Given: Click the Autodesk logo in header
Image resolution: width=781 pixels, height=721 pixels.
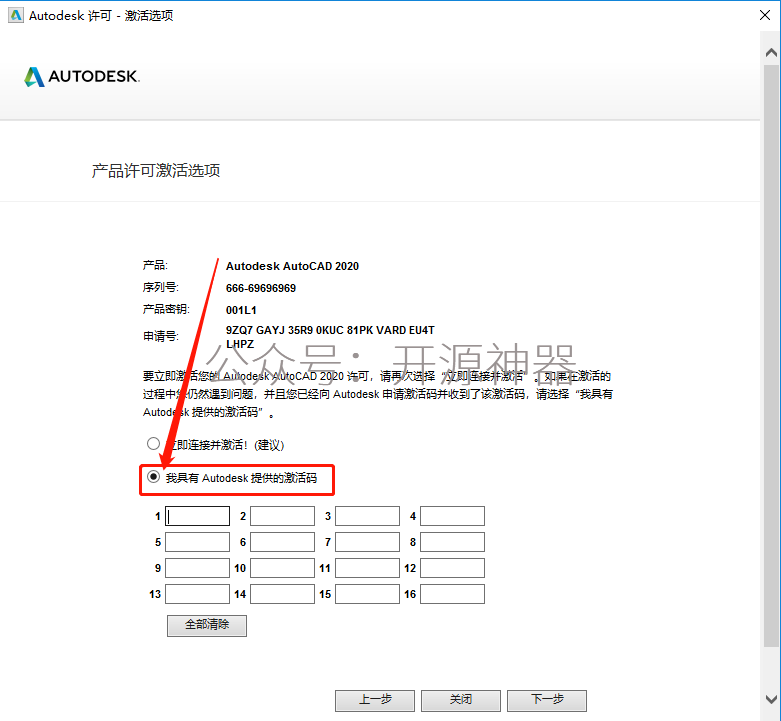Looking at the screenshot, I should click(82, 77).
